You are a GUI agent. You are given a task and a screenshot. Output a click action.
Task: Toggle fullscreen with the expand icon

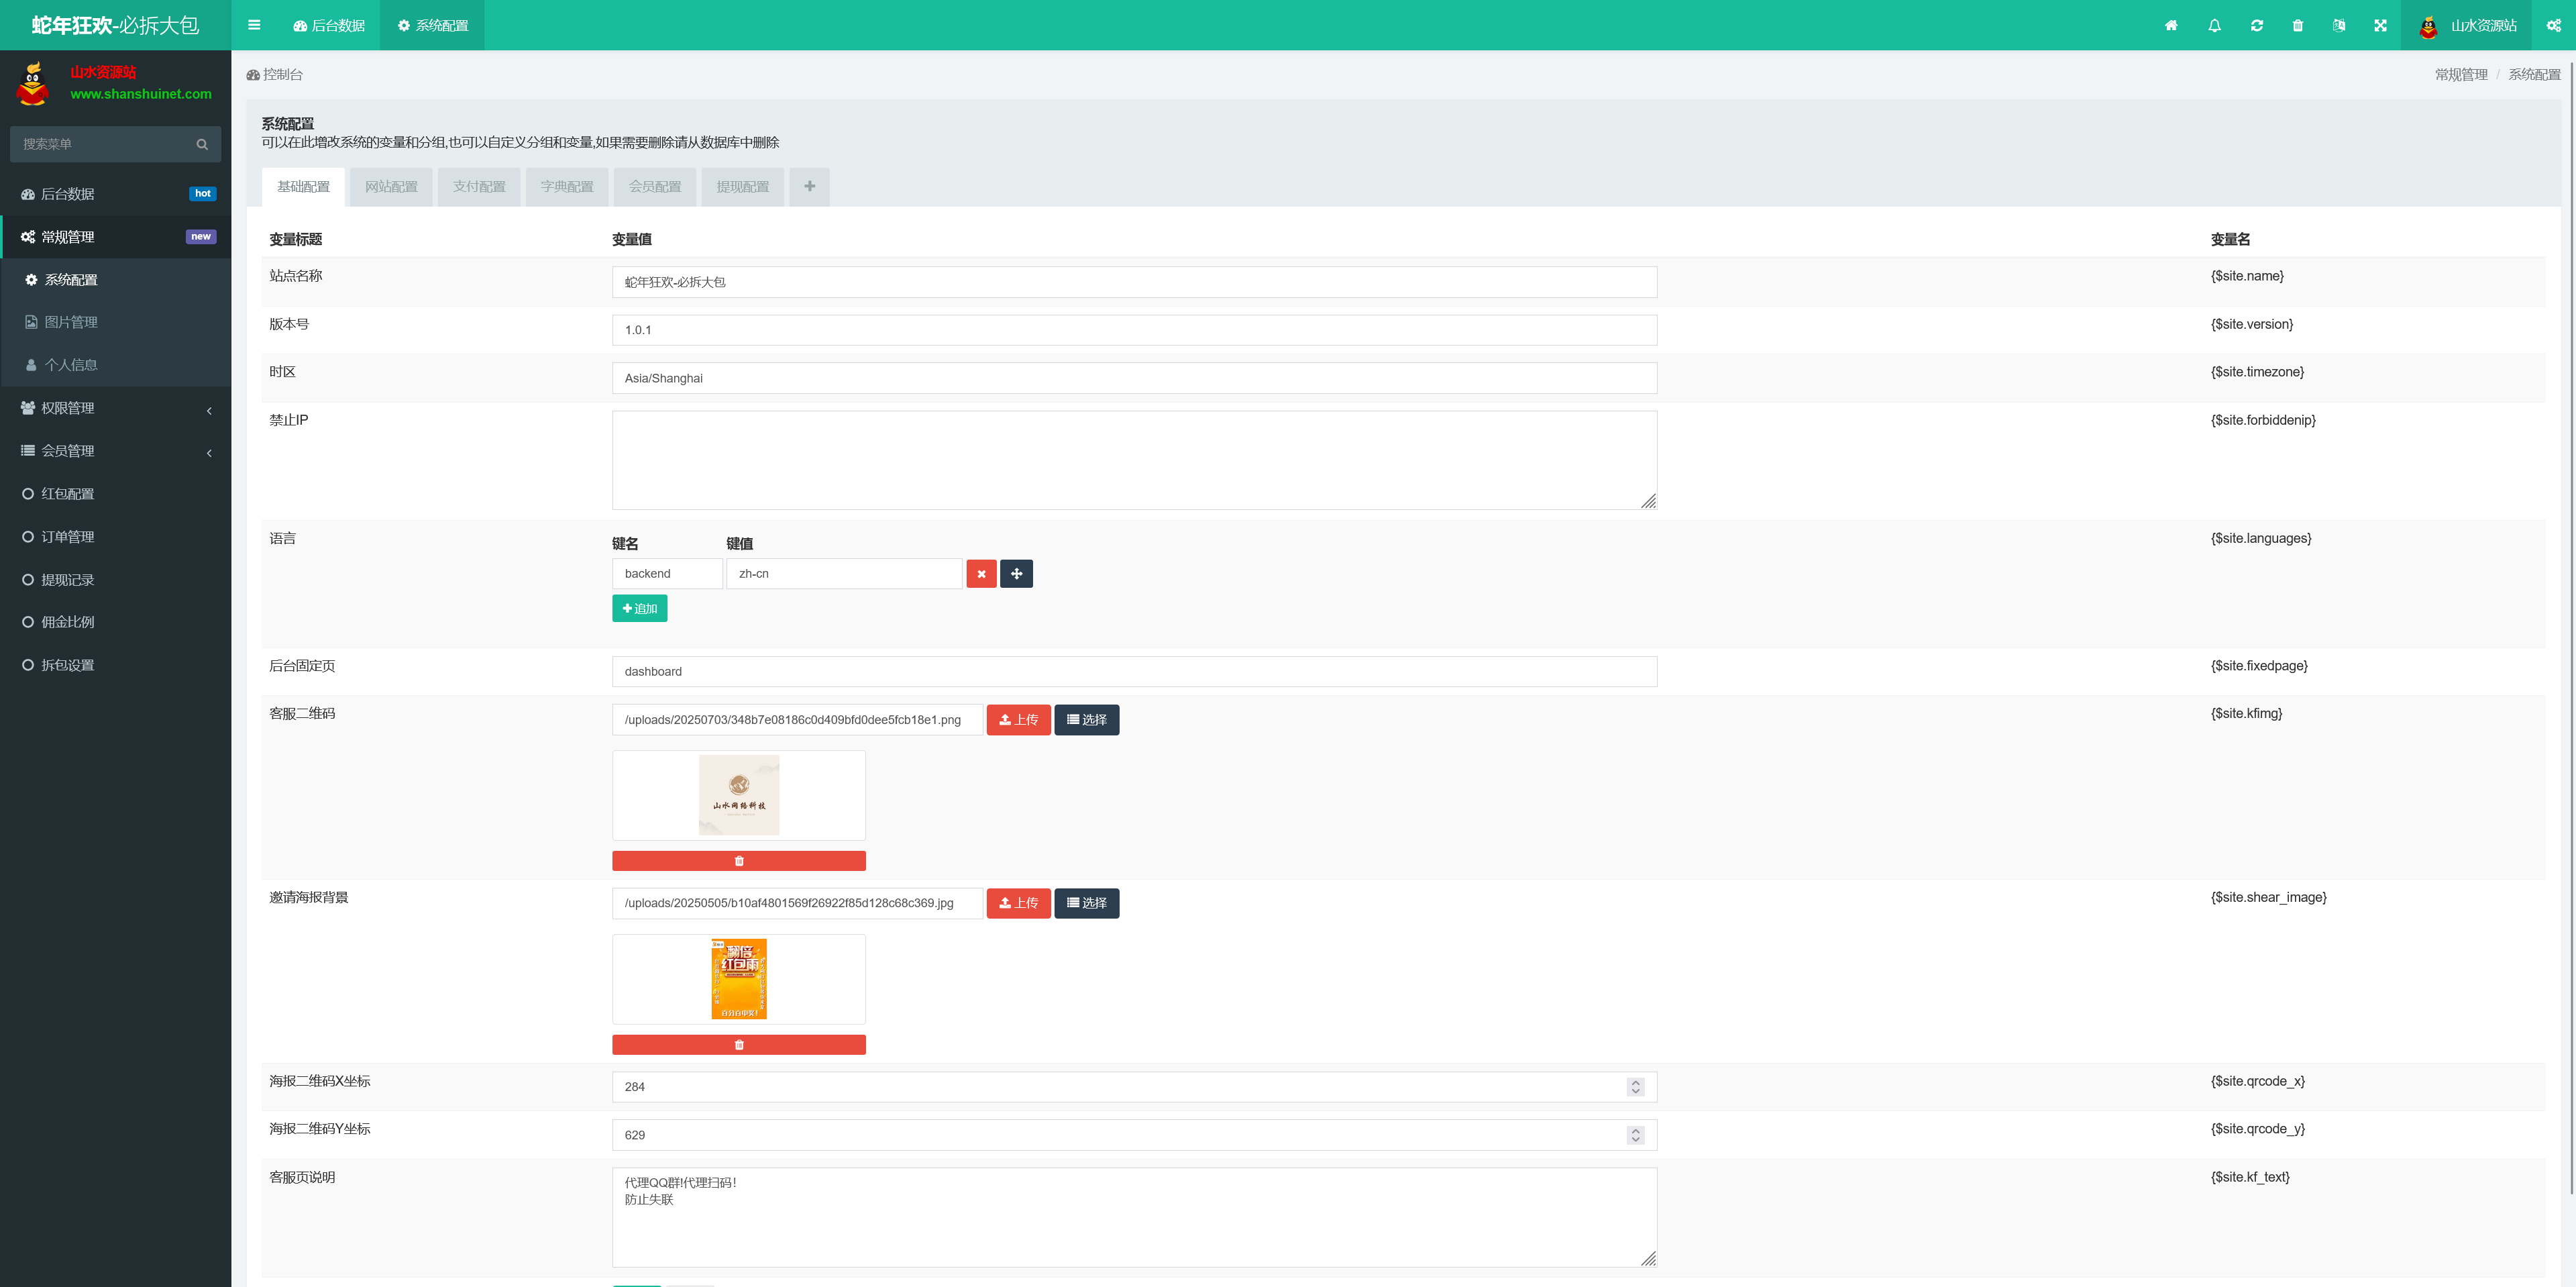pyautogui.click(x=2380, y=26)
